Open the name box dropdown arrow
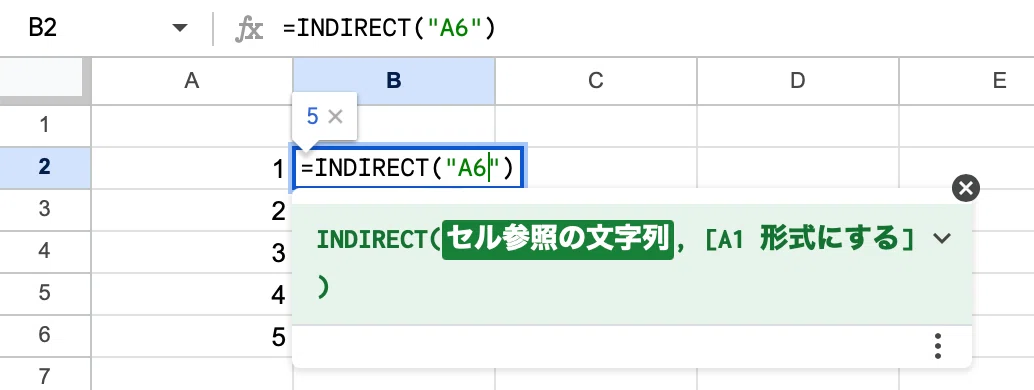This screenshot has width=1034, height=390. (179, 28)
